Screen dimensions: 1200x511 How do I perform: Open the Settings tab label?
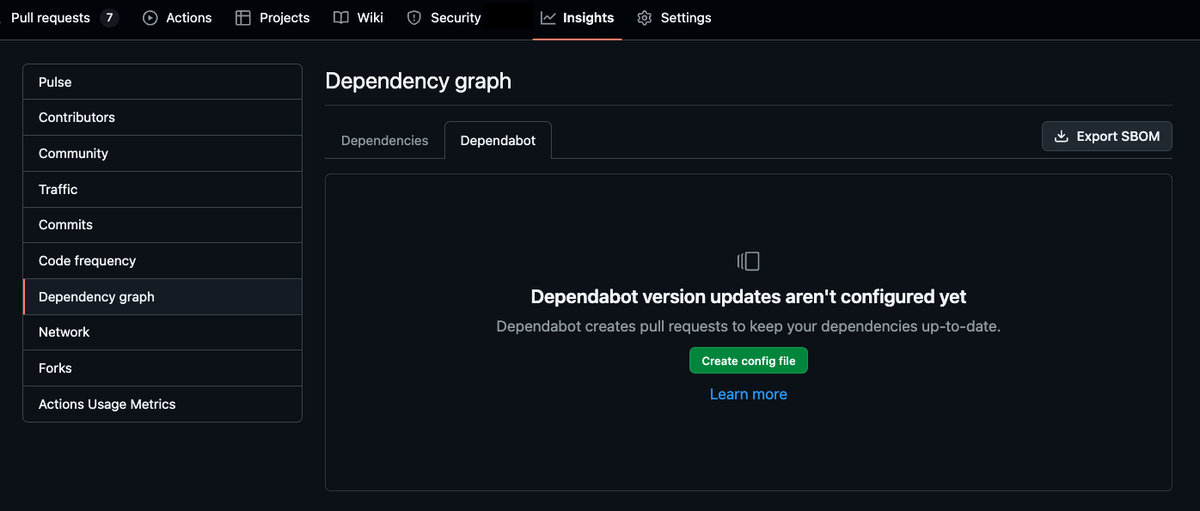point(686,18)
